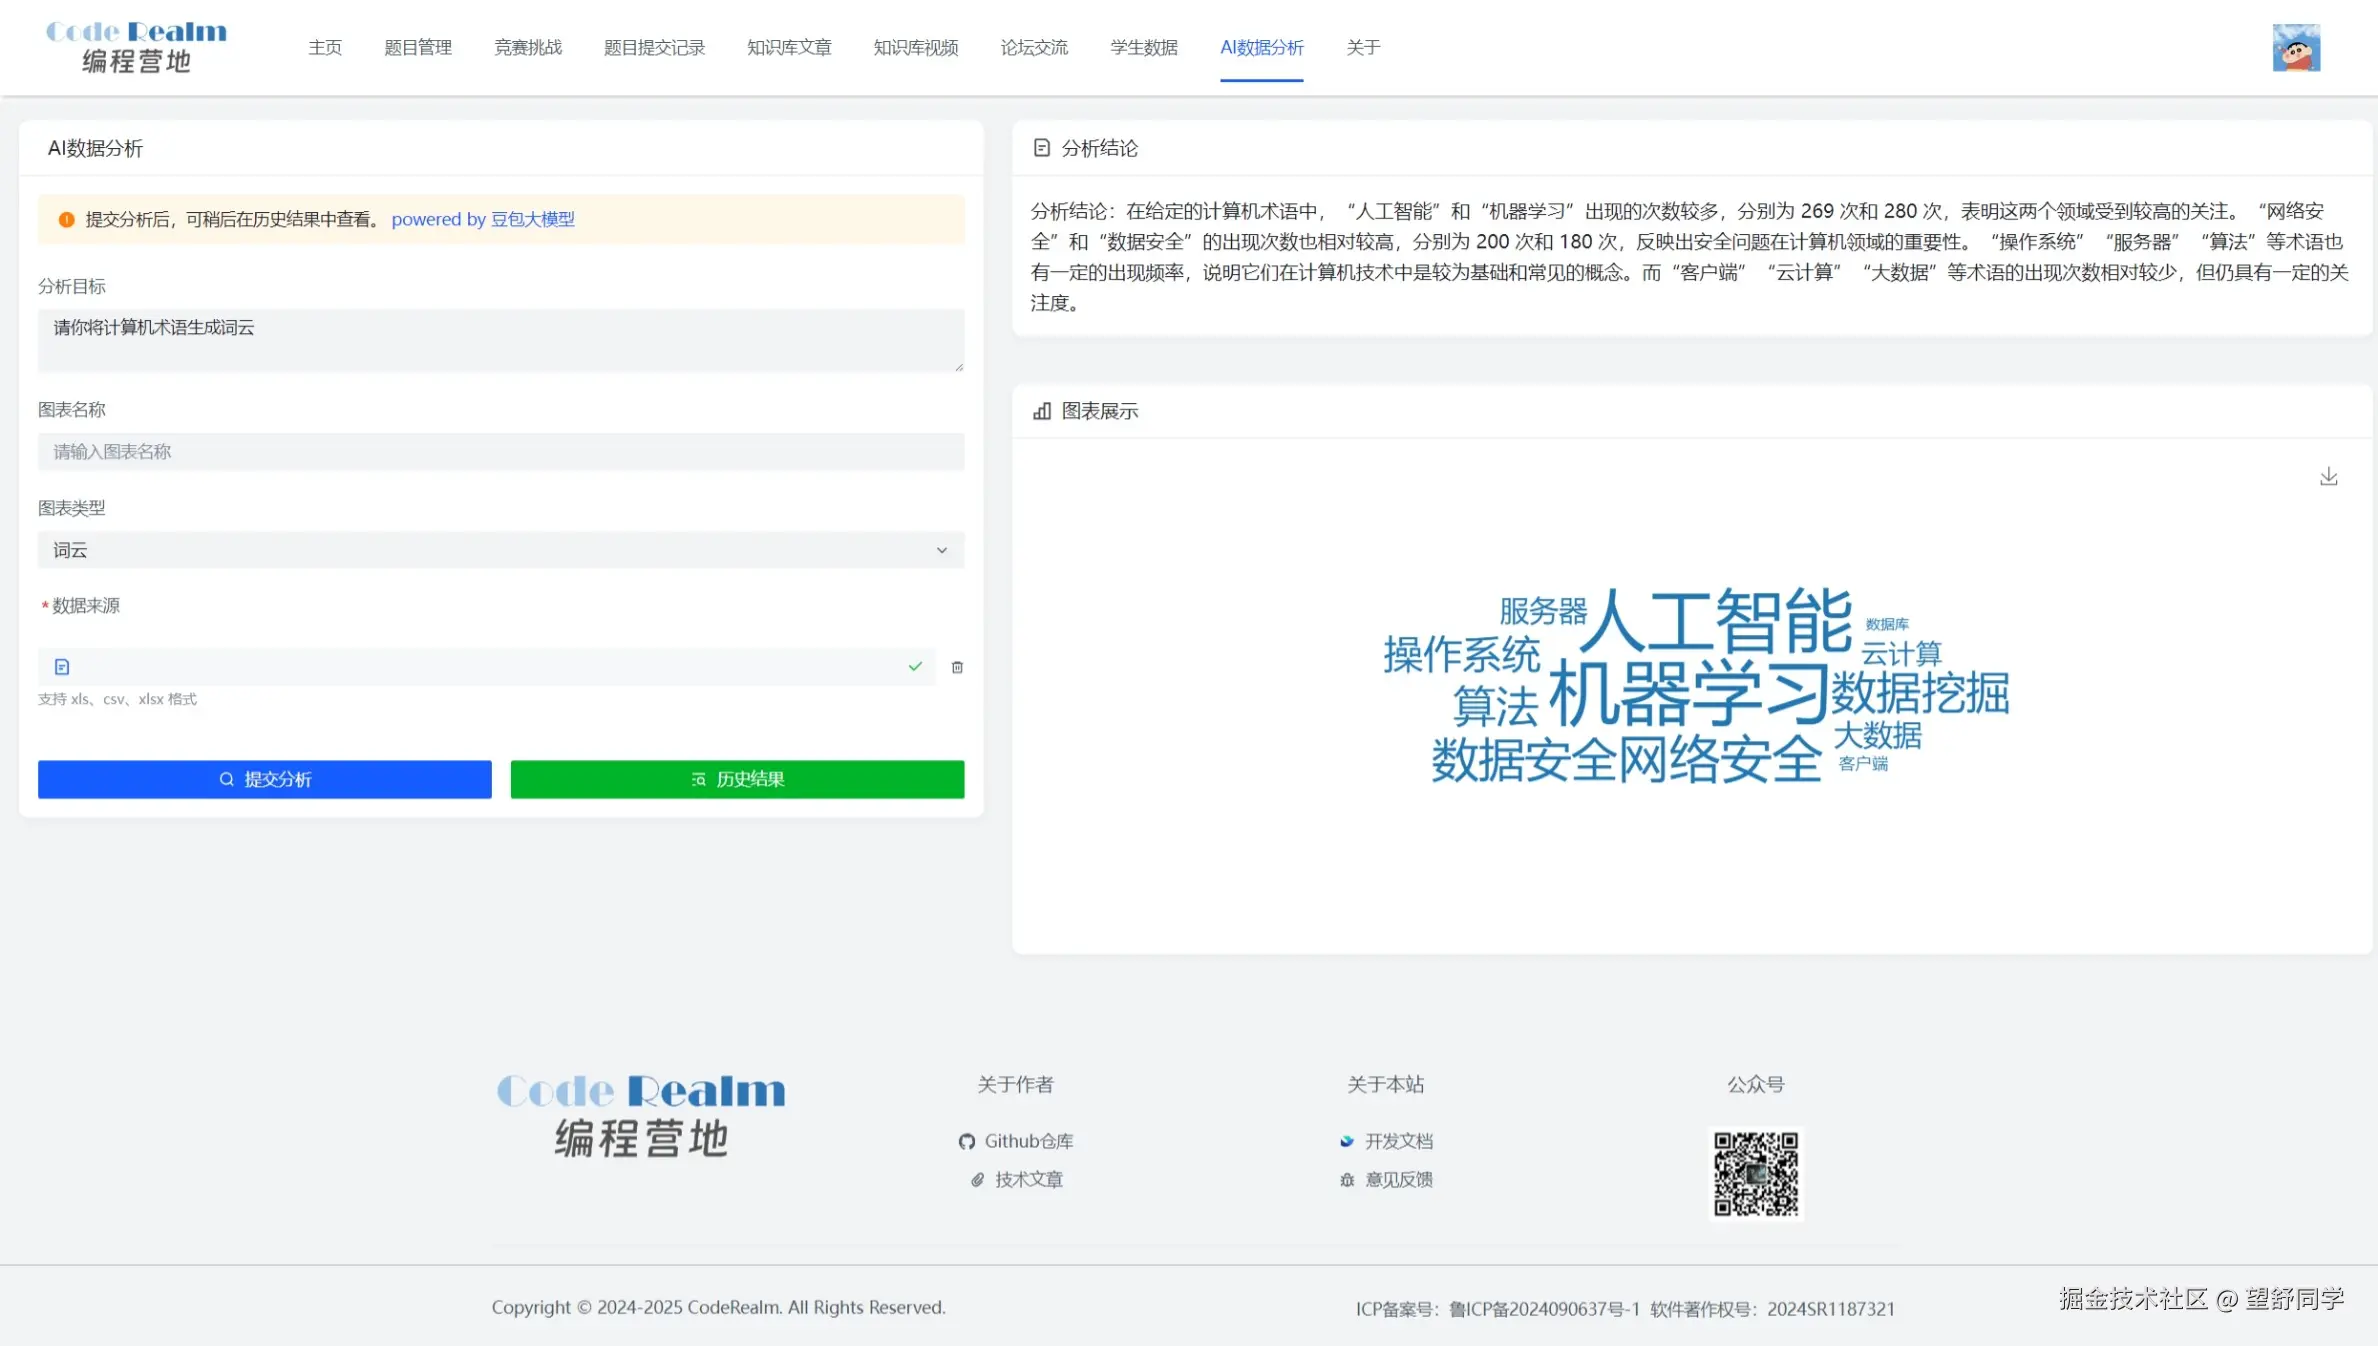Click the user avatar in the top right

(x=2296, y=47)
